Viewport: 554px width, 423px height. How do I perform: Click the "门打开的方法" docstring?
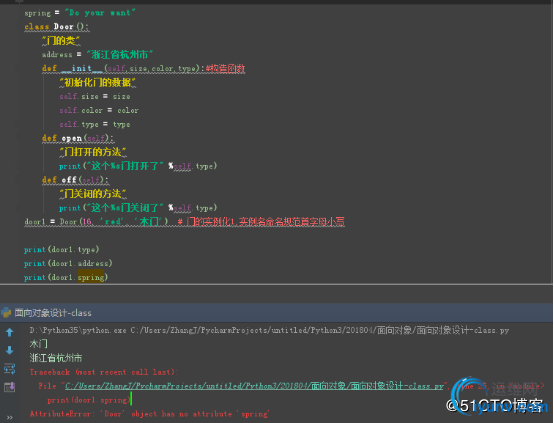click(x=93, y=152)
